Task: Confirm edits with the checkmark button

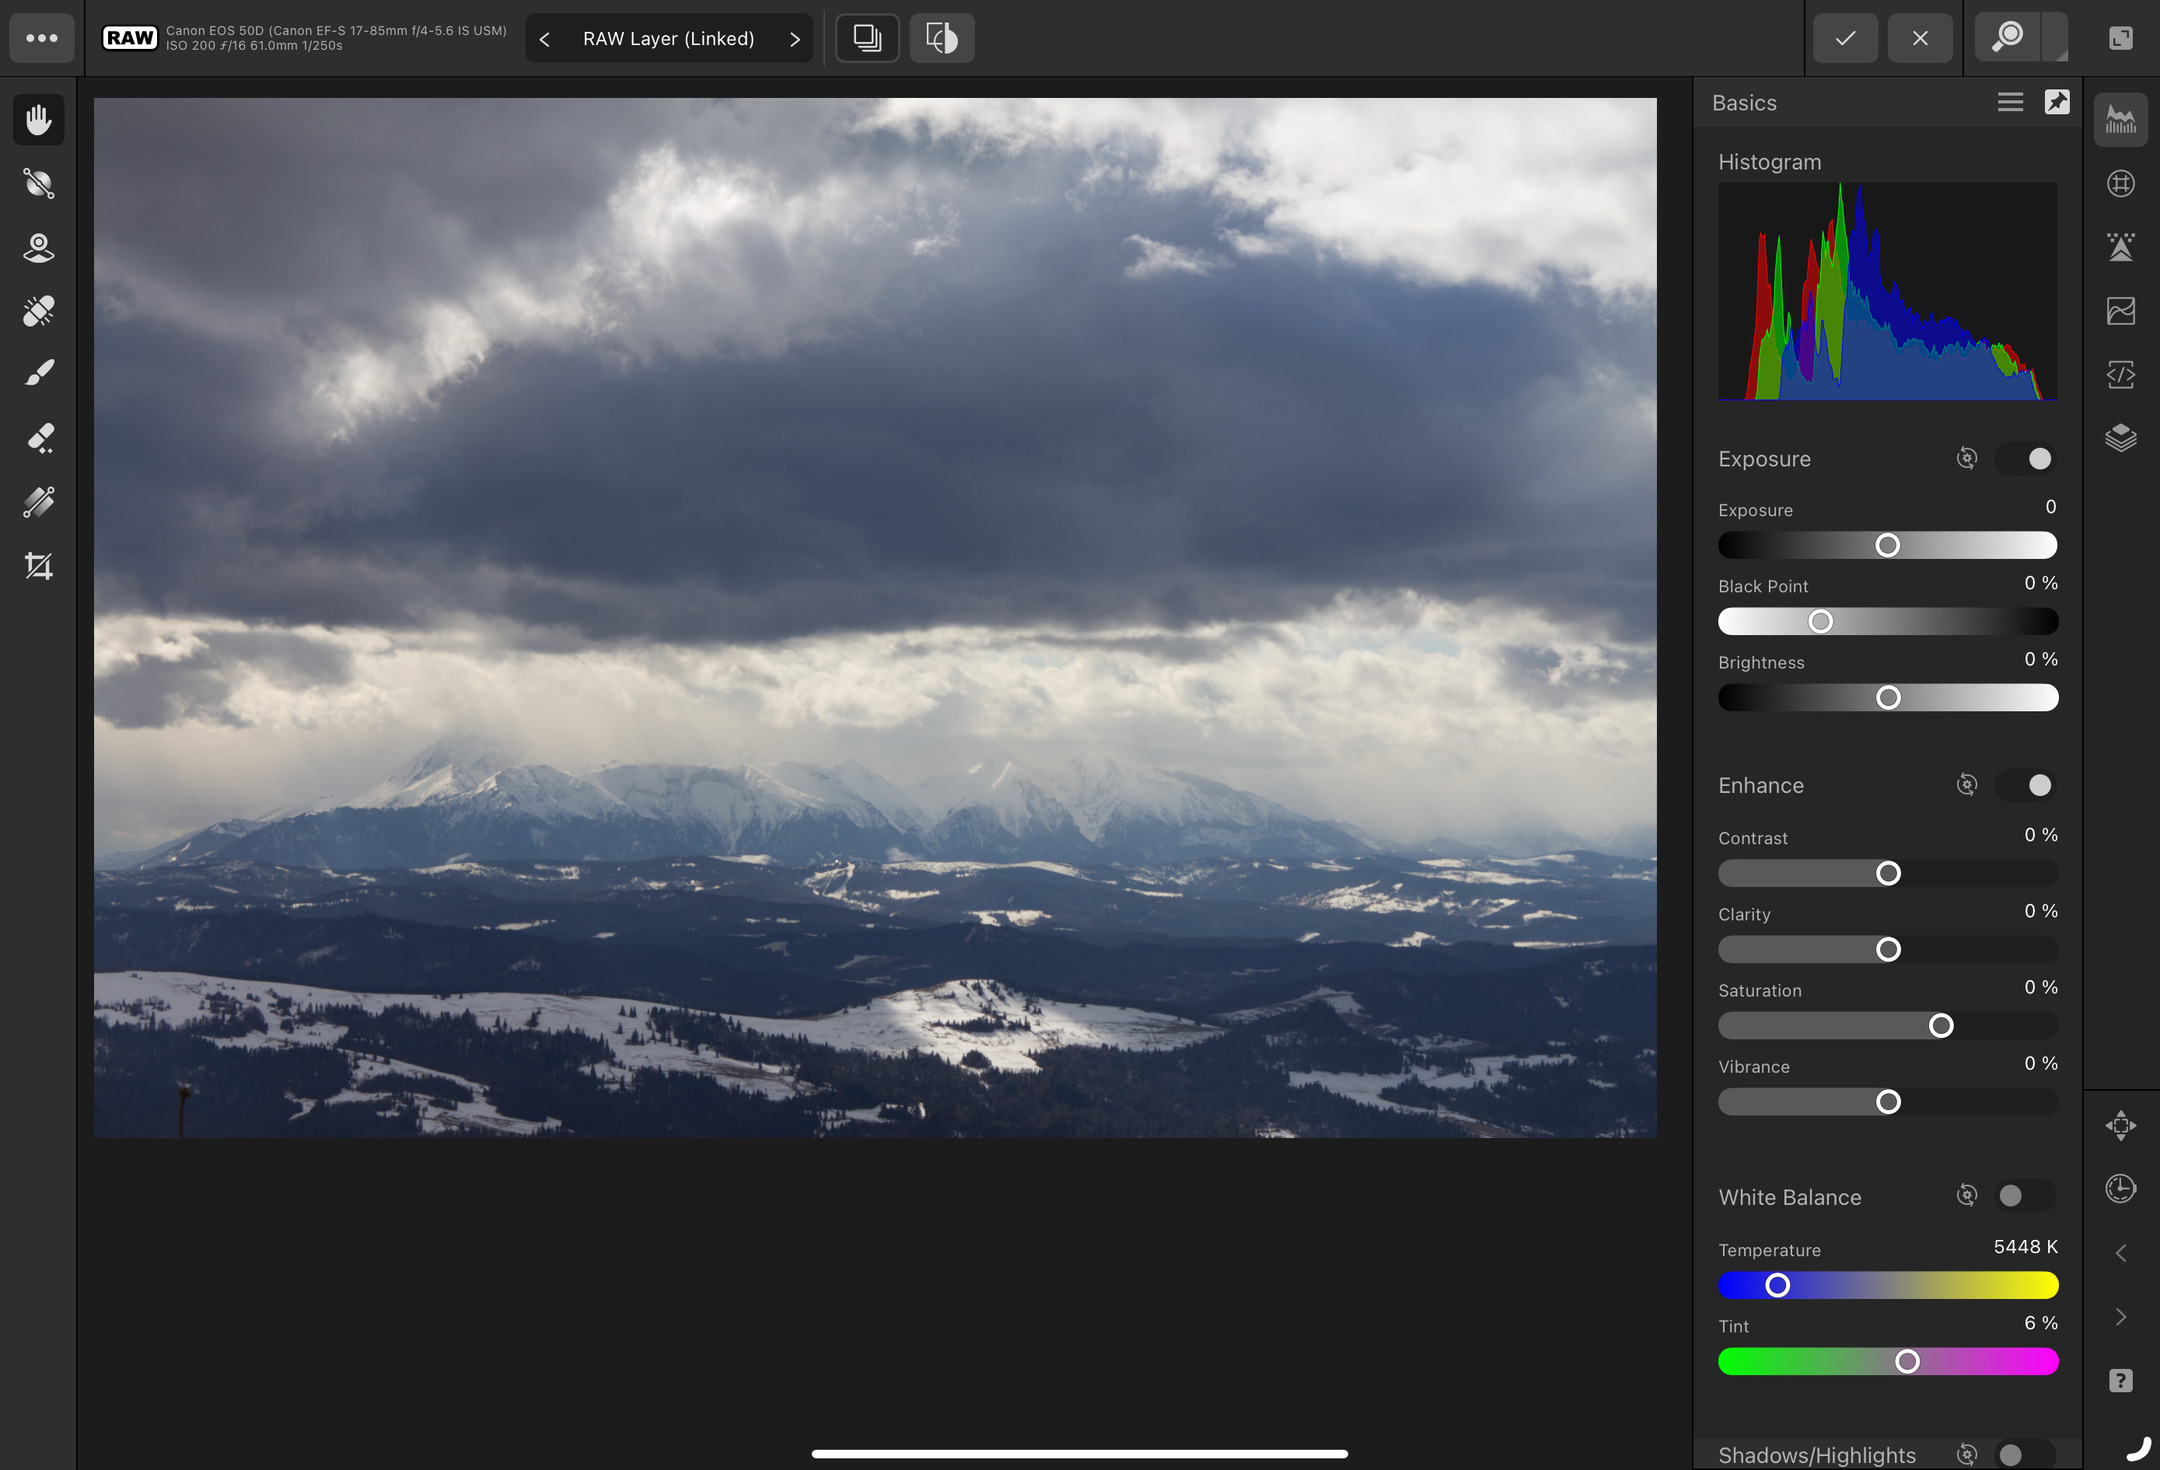Action: (x=1845, y=36)
